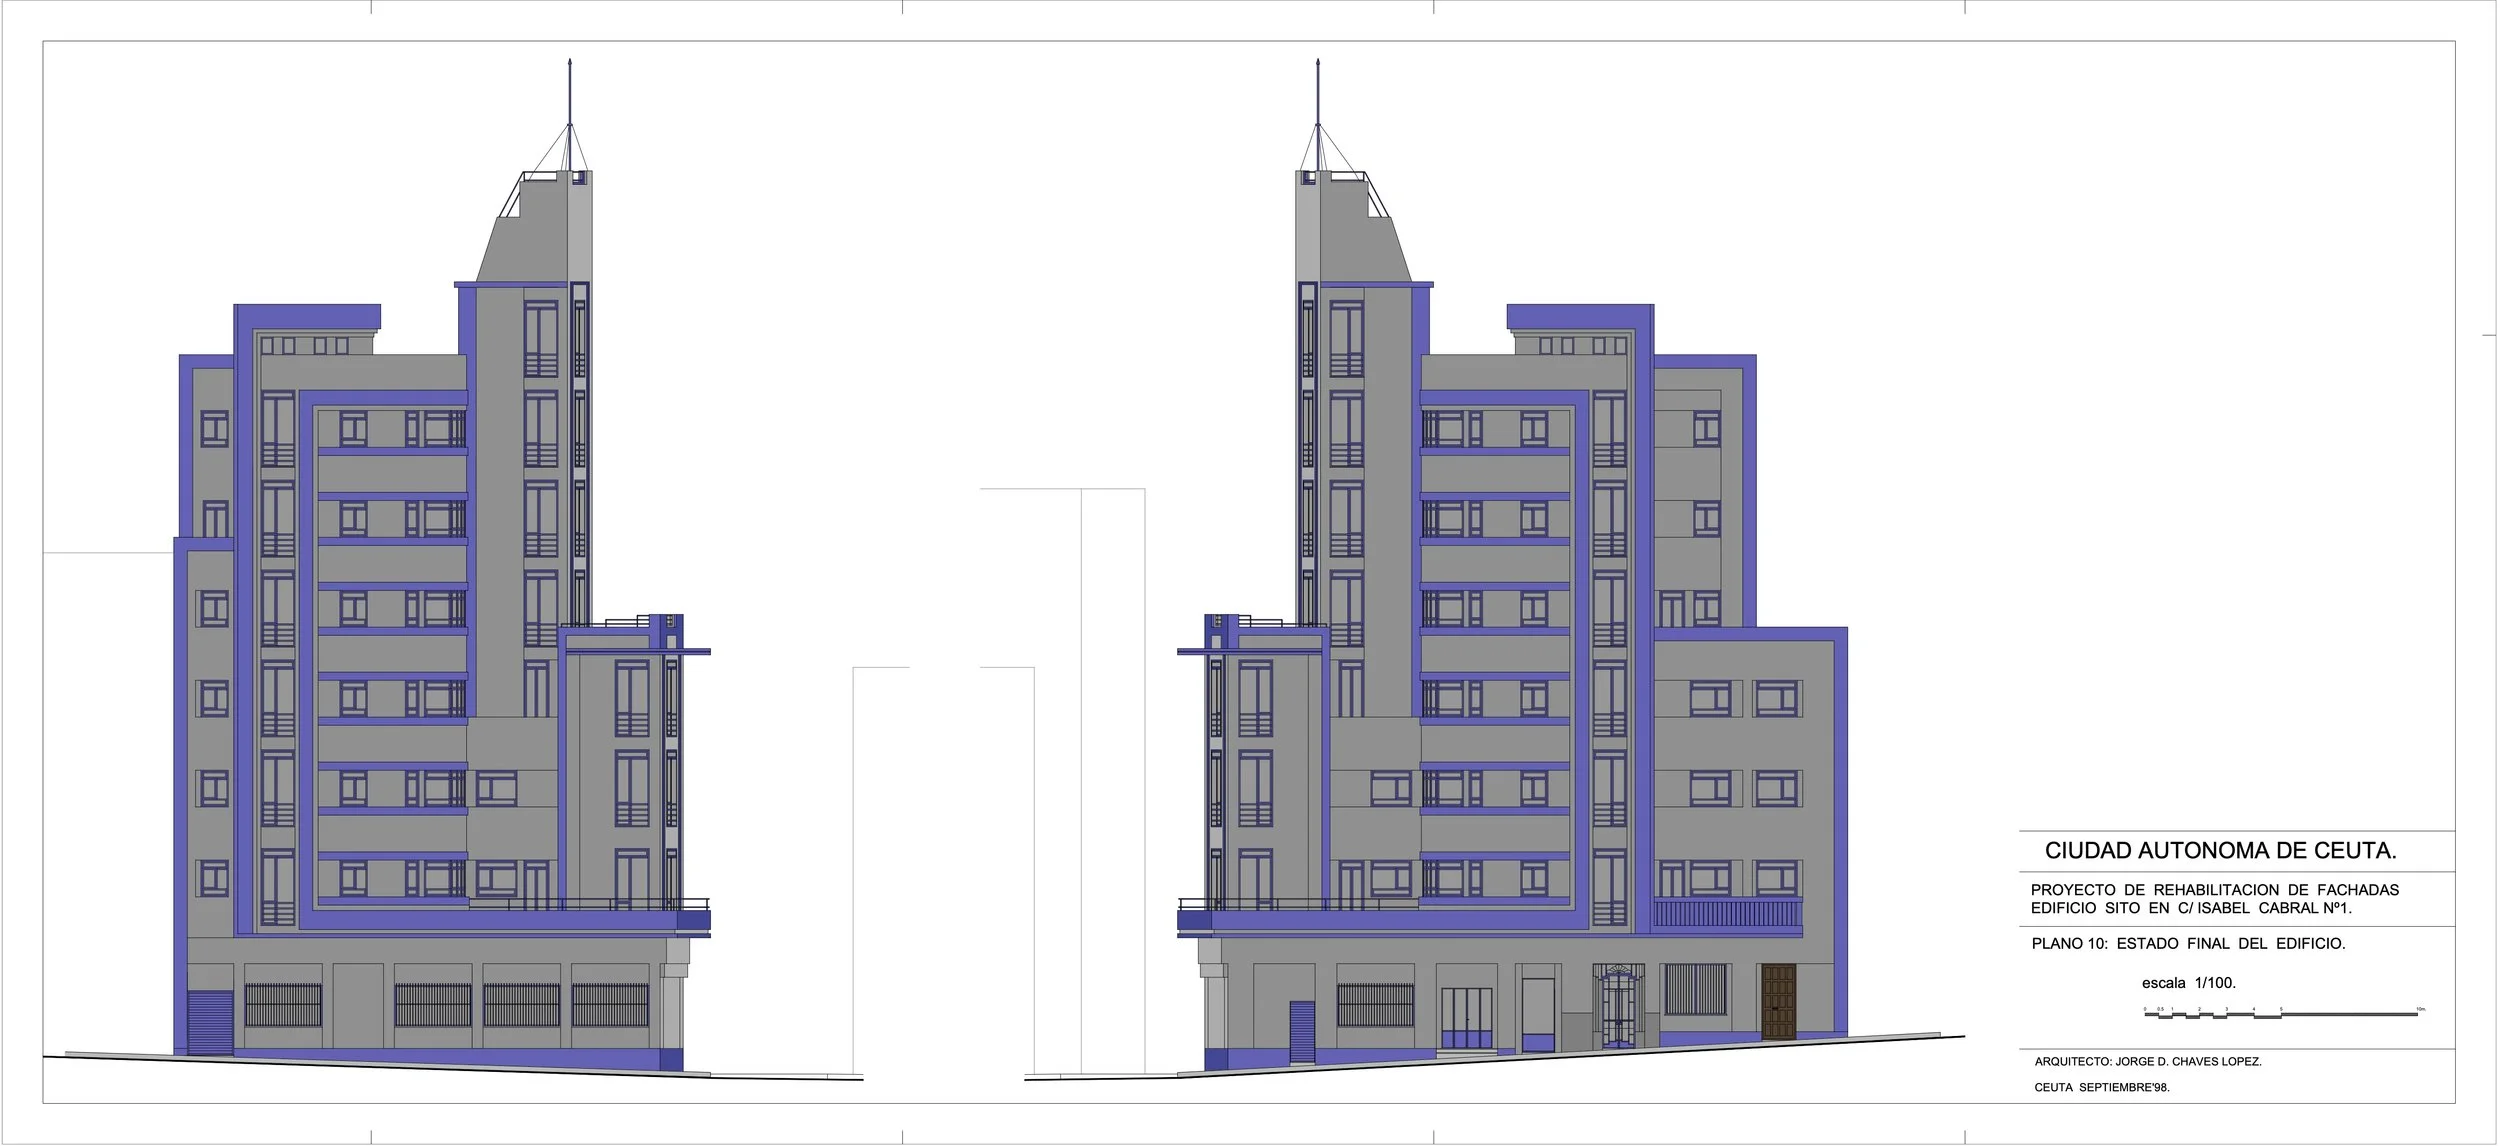Click the ornate arched entrance door
The width and height of the screenshot is (2500, 1146).
point(1617,1005)
